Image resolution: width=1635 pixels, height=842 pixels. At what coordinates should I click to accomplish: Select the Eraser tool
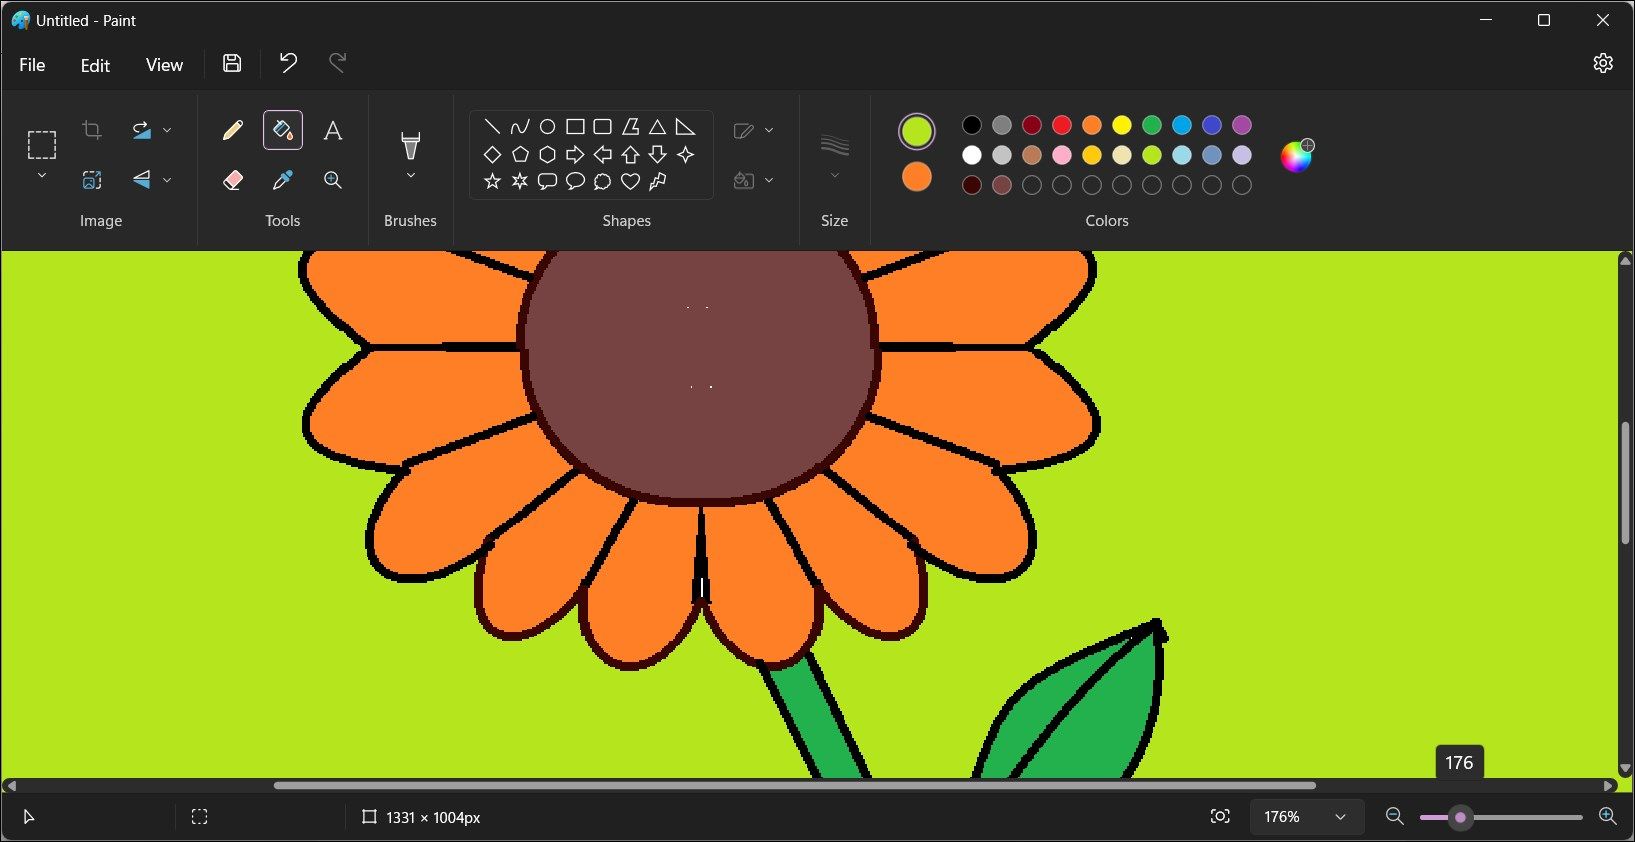click(232, 180)
